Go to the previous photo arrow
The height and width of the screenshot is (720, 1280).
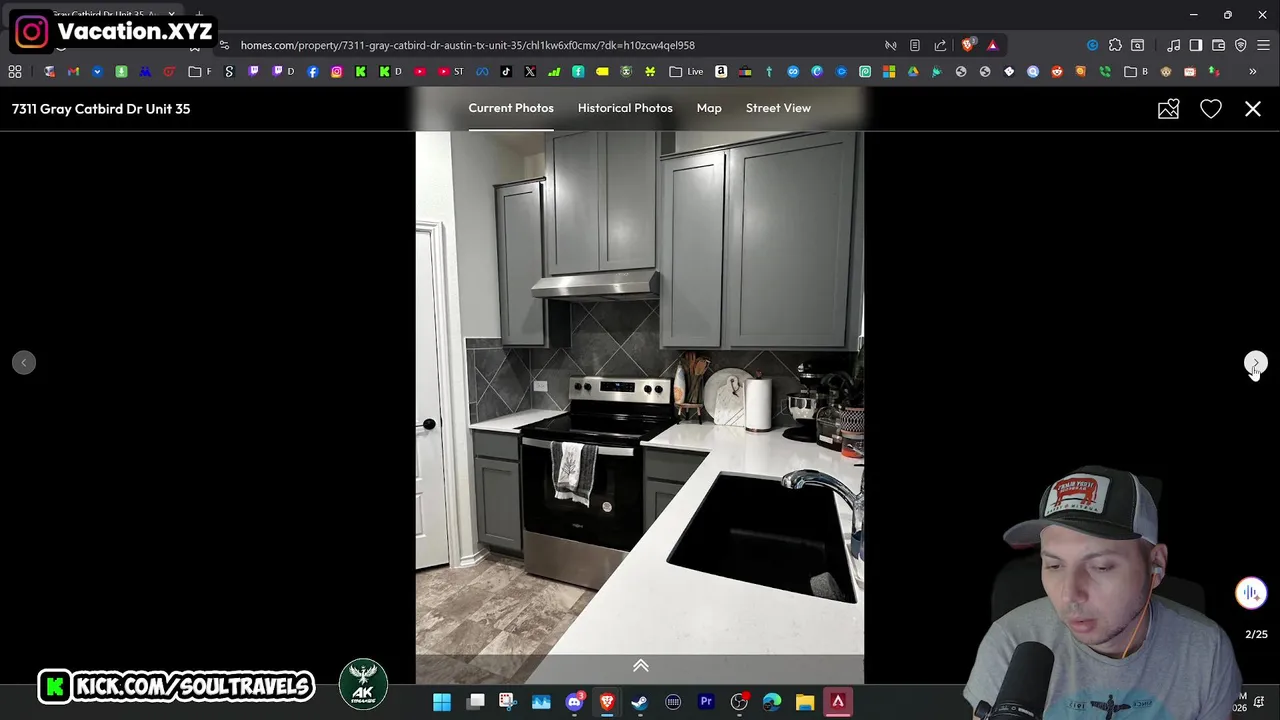click(x=24, y=363)
